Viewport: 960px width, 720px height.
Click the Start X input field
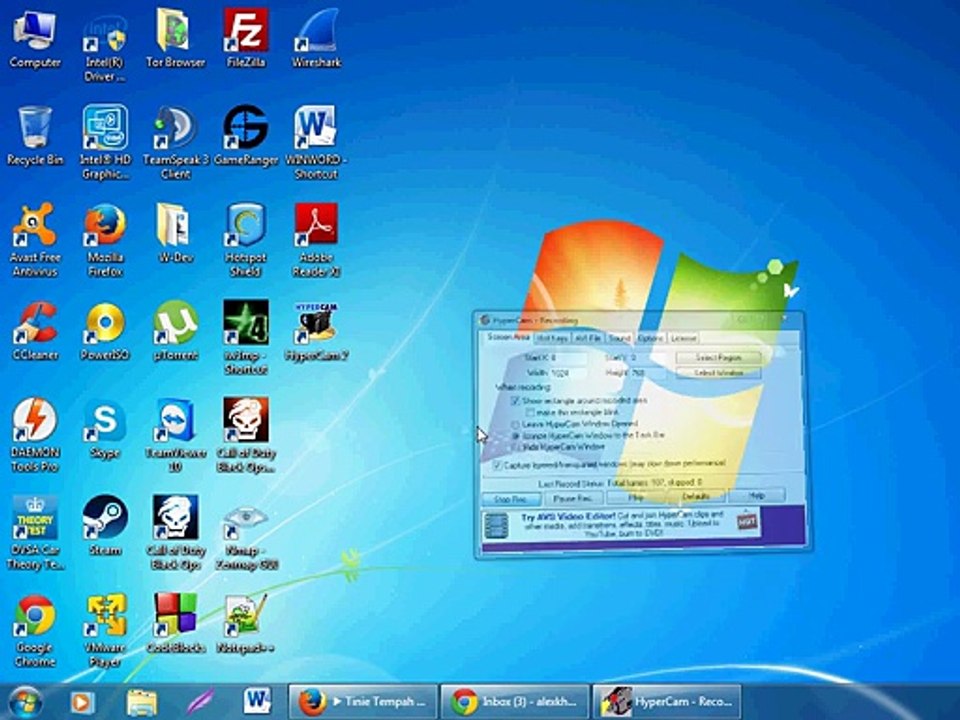(568, 357)
